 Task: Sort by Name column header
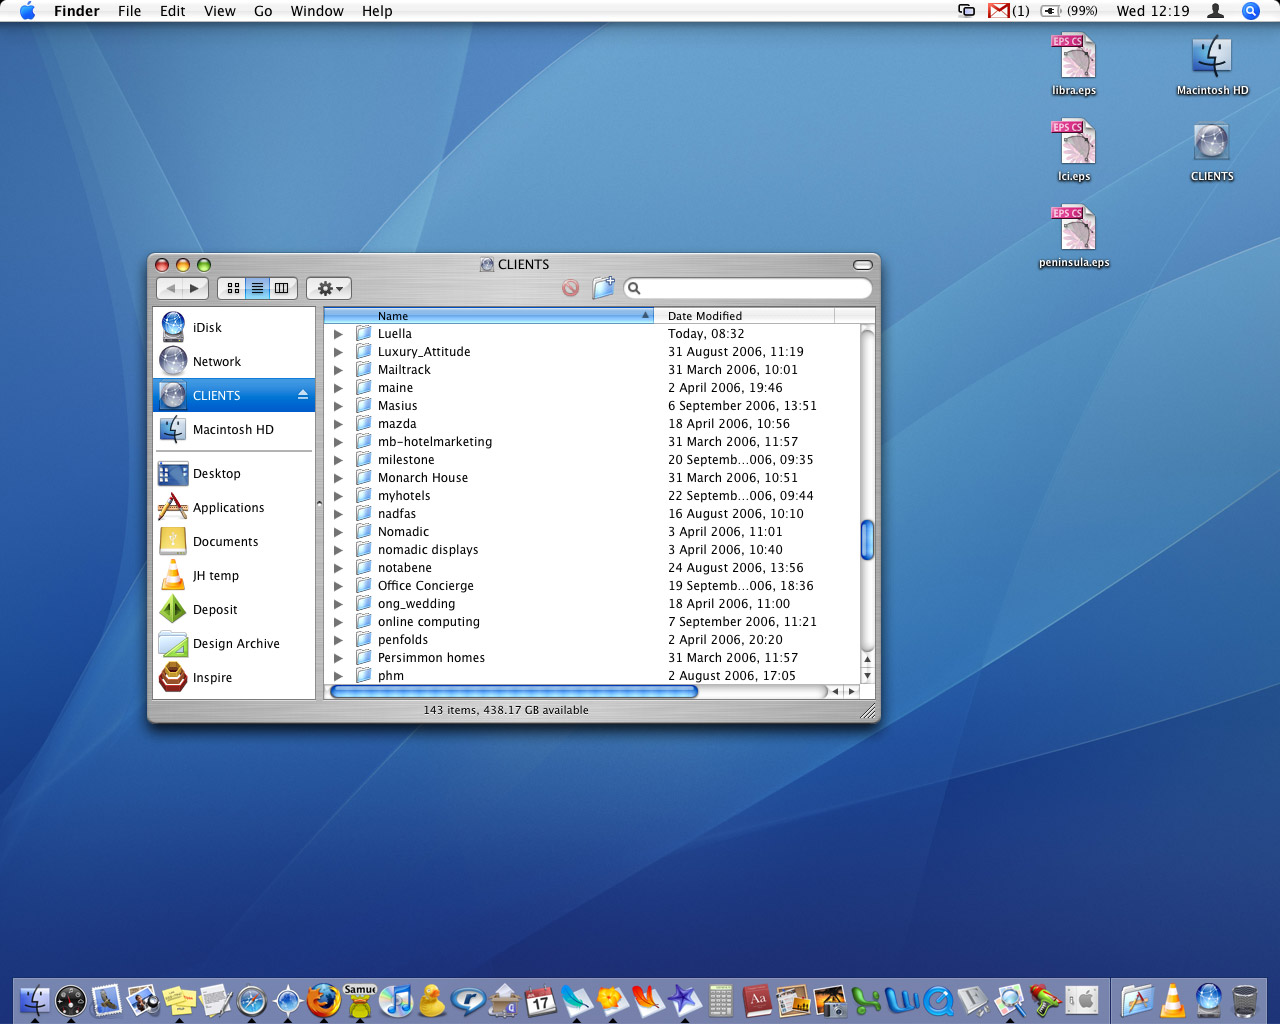click(489, 316)
